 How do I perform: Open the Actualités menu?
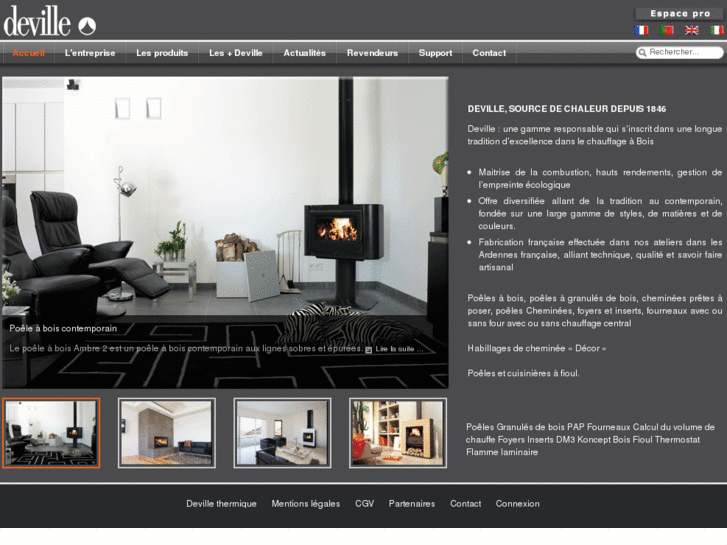[305, 53]
